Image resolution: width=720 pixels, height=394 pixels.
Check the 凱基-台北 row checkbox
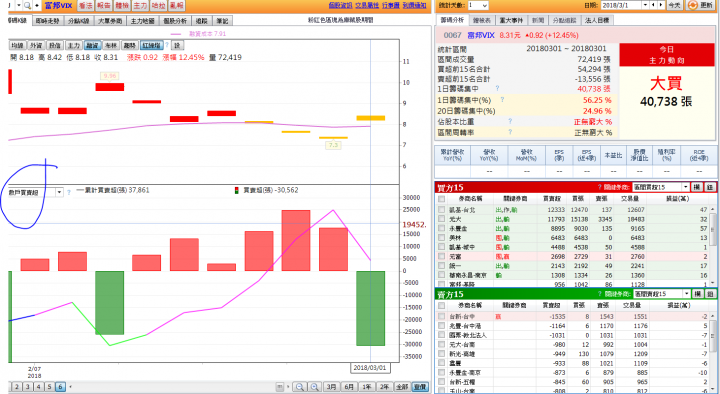[x=442, y=210]
